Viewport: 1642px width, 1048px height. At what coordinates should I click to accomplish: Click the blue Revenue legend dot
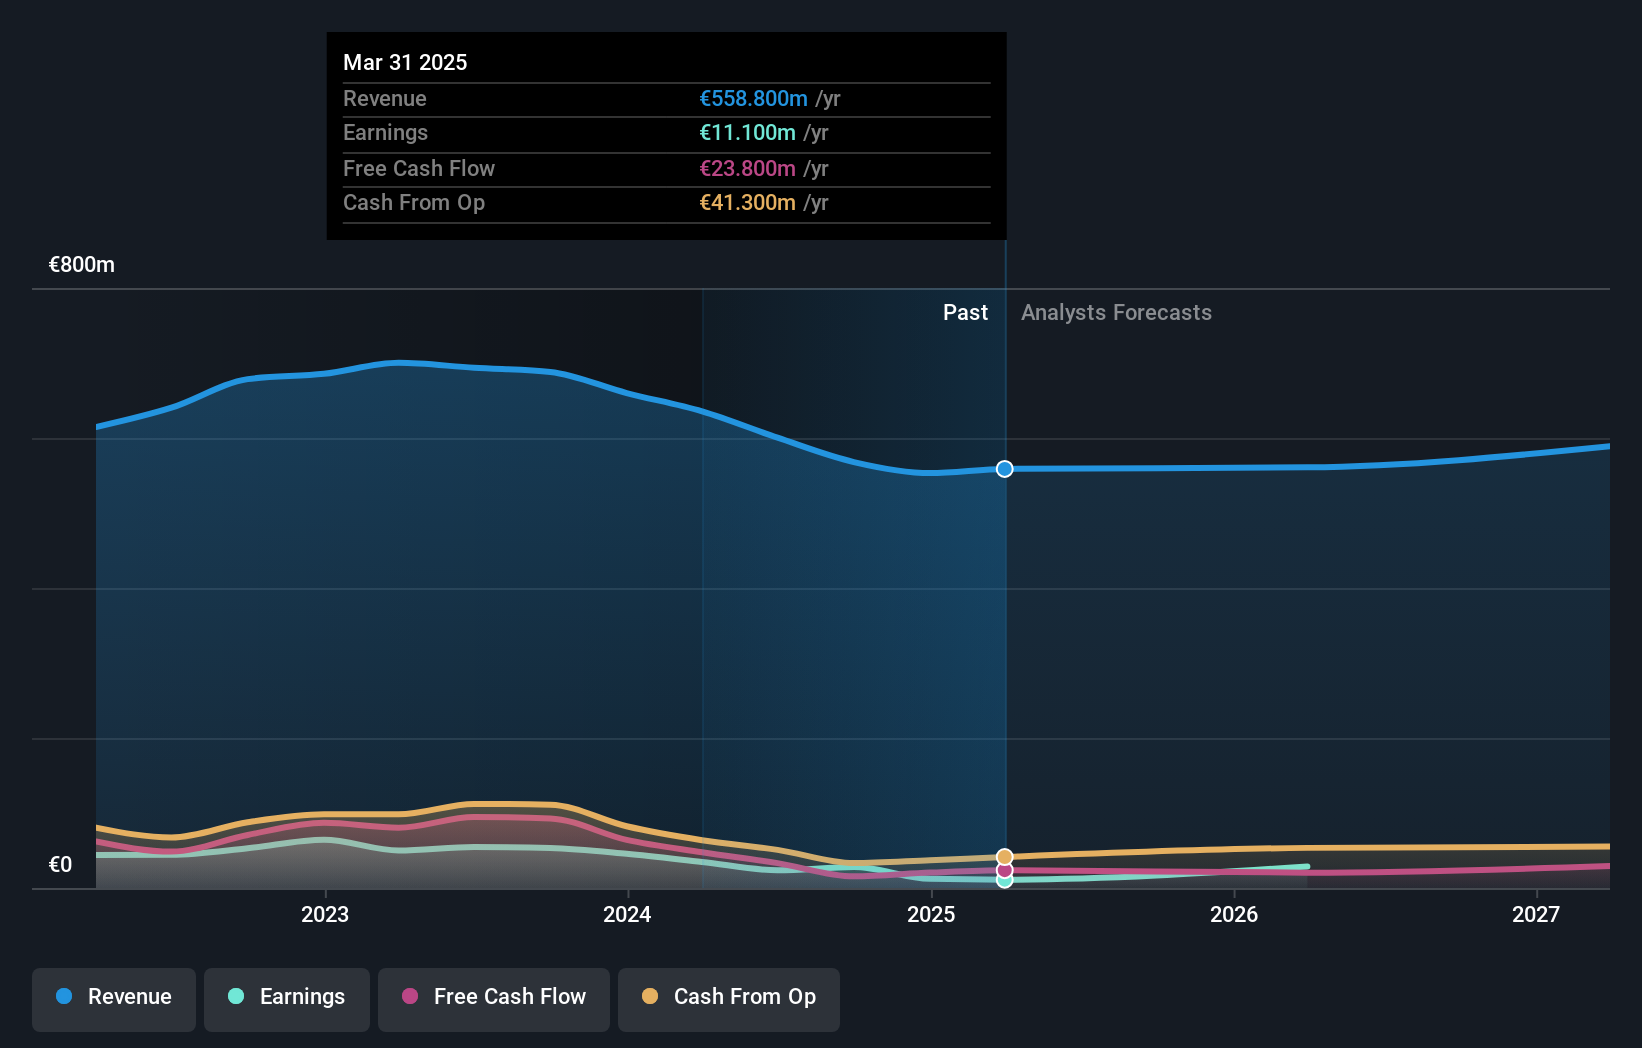(64, 996)
